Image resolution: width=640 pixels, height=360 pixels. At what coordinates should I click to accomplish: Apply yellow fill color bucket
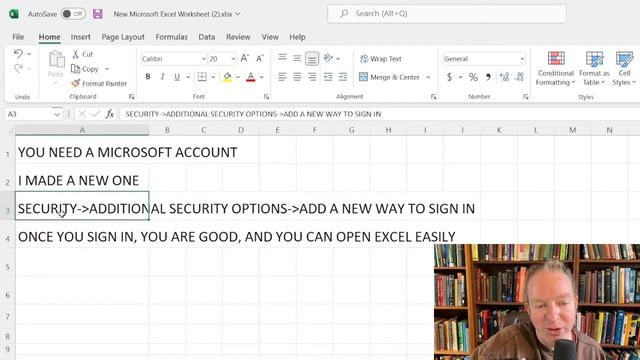(x=227, y=77)
